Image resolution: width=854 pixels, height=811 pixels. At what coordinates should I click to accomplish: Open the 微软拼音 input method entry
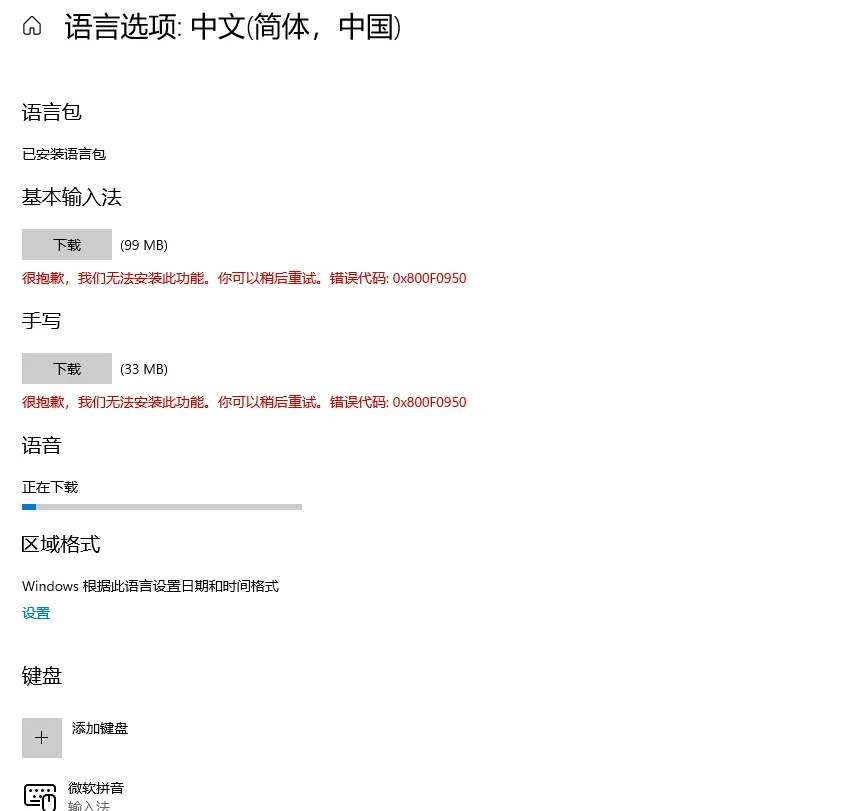pyautogui.click(x=96, y=788)
